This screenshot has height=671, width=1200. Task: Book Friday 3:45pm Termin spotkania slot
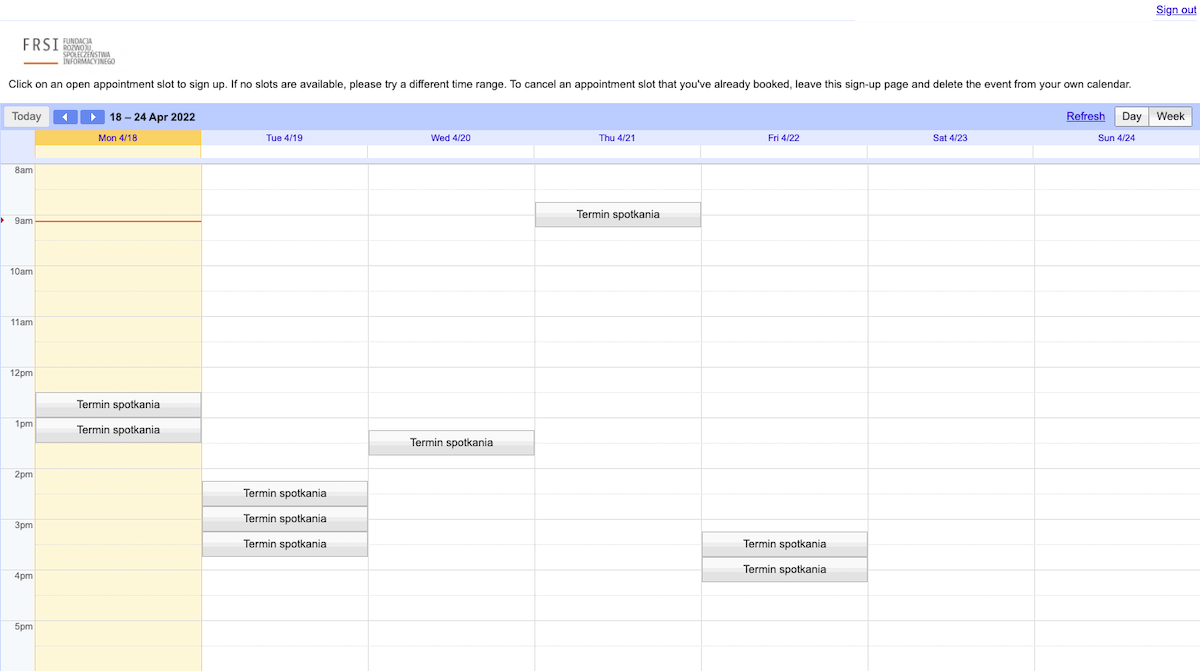click(785, 570)
